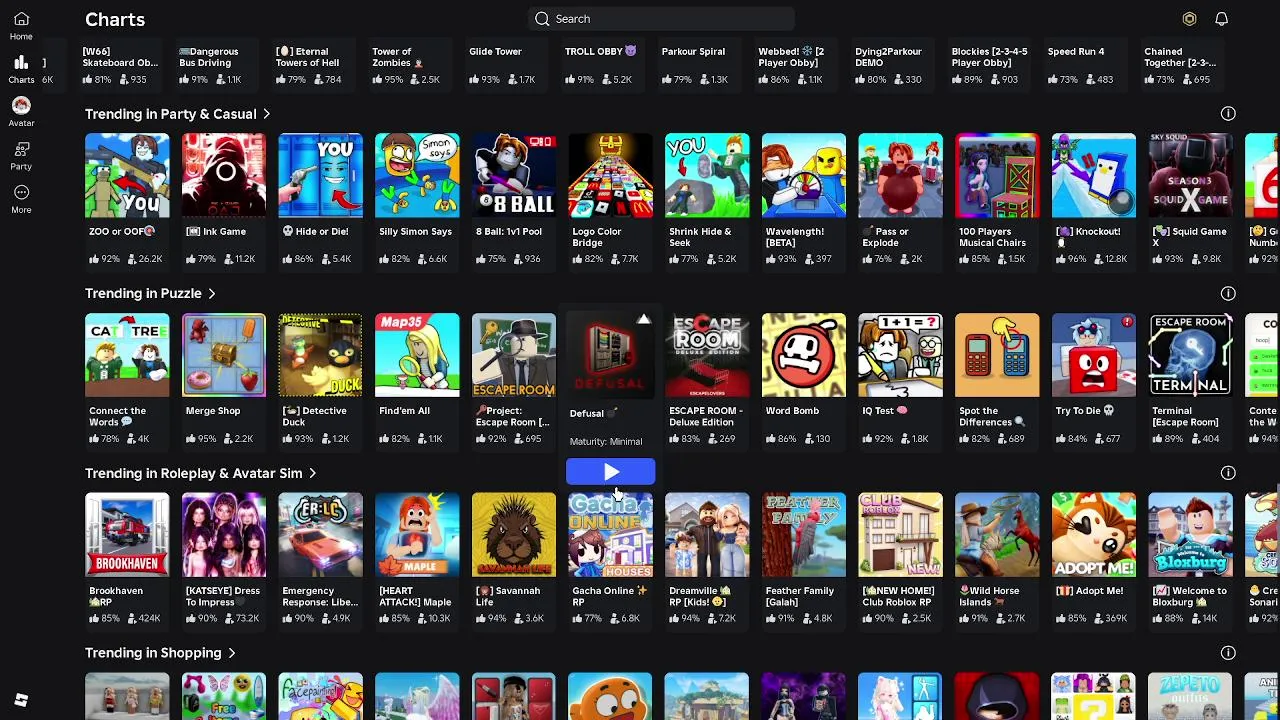Screen dimensions: 1280x720
Task: Open the More sidebar menu
Action: tap(21, 198)
